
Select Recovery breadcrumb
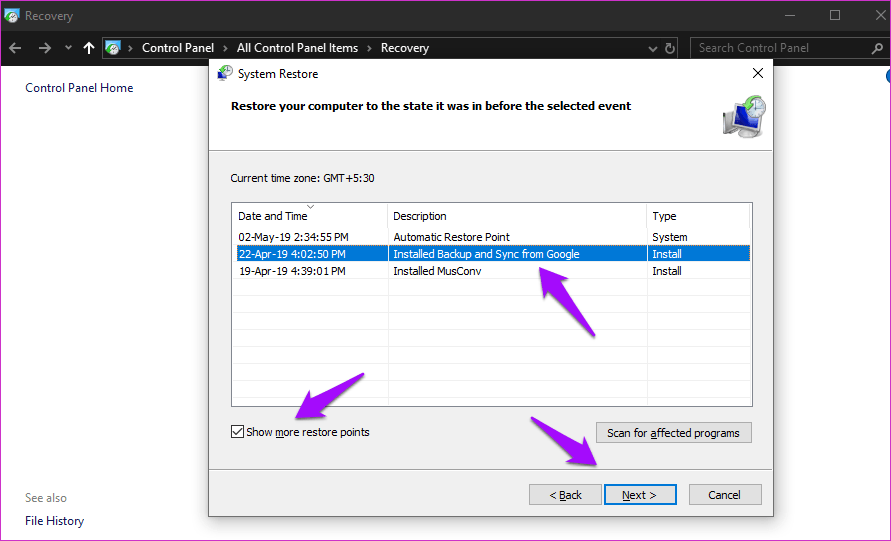[405, 48]
